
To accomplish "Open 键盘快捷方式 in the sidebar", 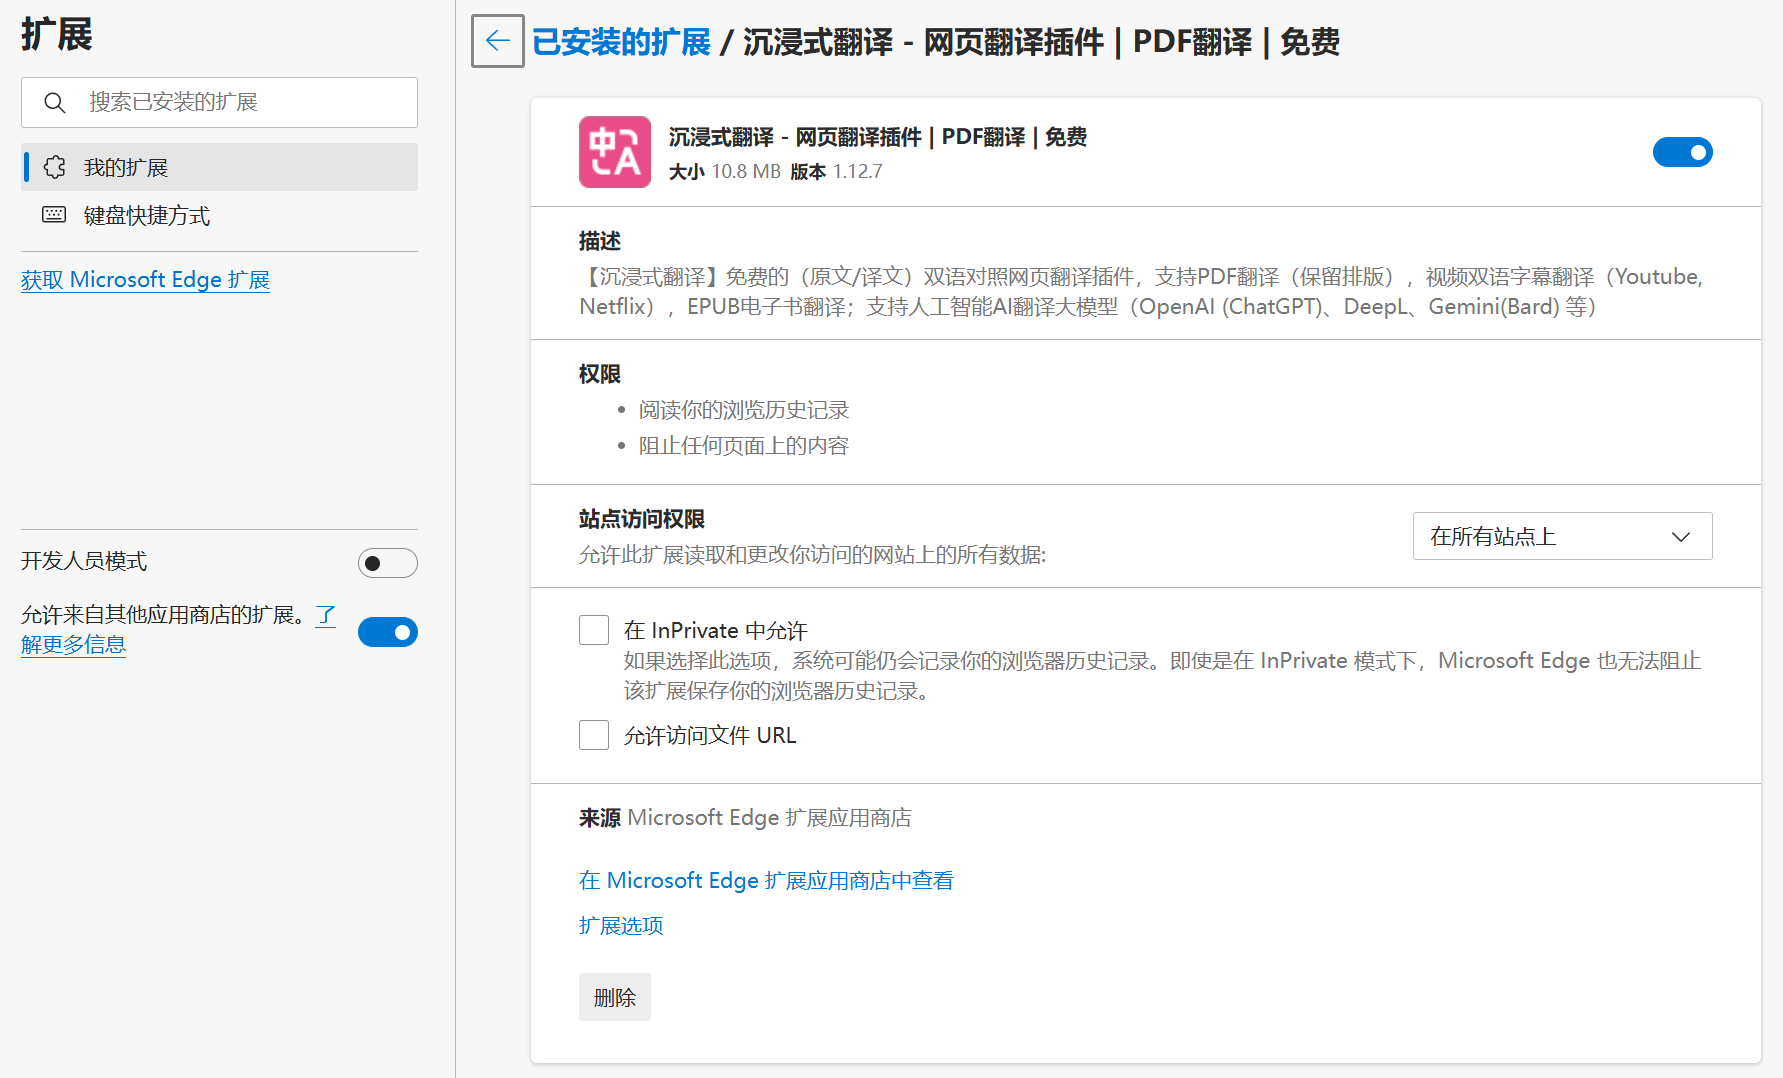I will point(220,215).
